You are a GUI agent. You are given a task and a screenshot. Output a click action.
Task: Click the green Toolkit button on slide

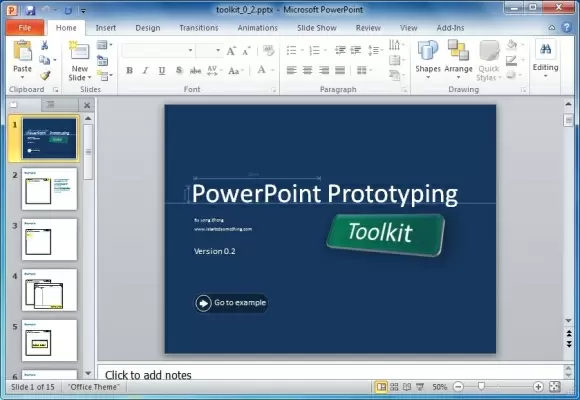(x=385, y=234)
